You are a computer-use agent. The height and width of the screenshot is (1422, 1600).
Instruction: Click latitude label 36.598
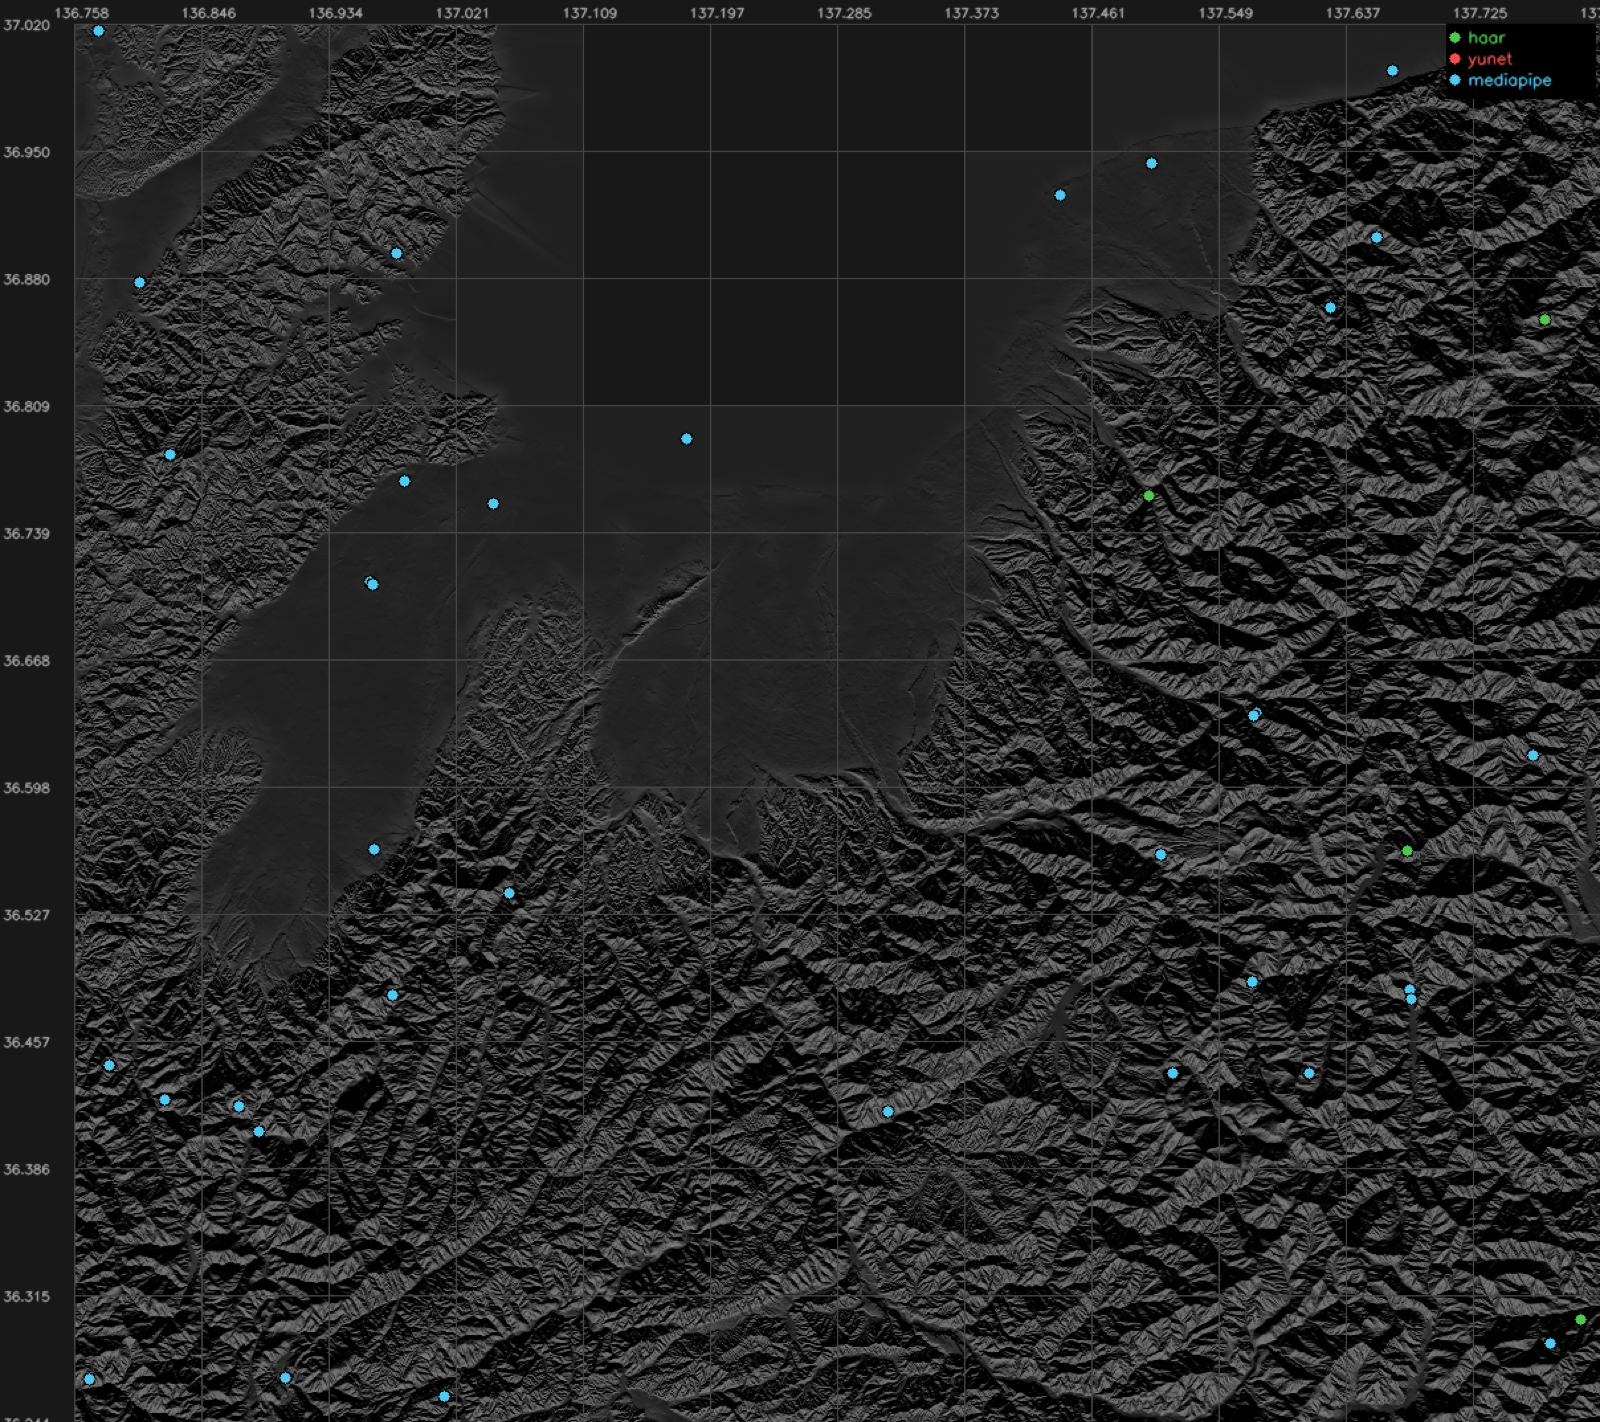26,788
